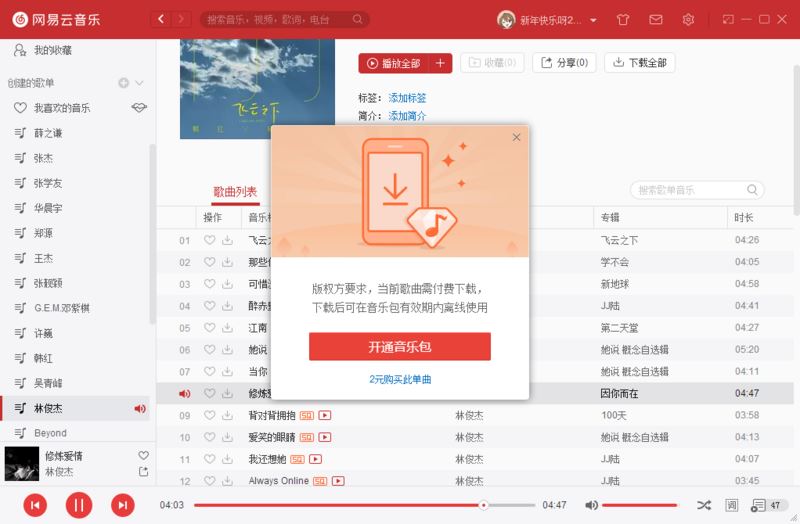
Task: Click SQ badge of 爱笑的眼睛
Action: [x=307, y=437]
